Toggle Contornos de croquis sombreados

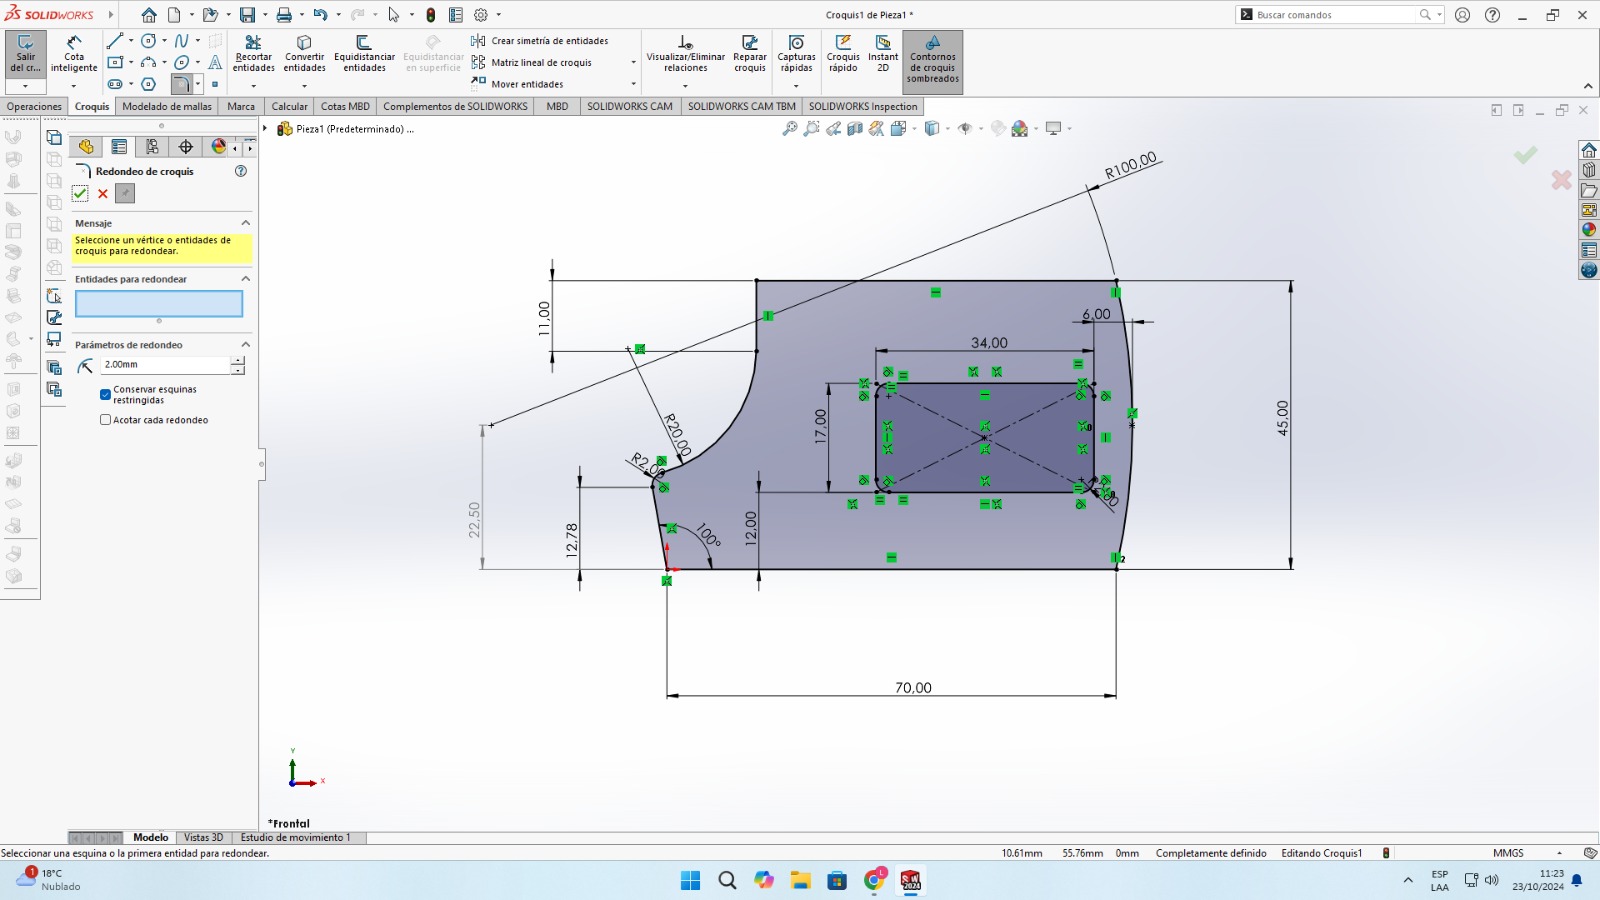coord(932,62)
